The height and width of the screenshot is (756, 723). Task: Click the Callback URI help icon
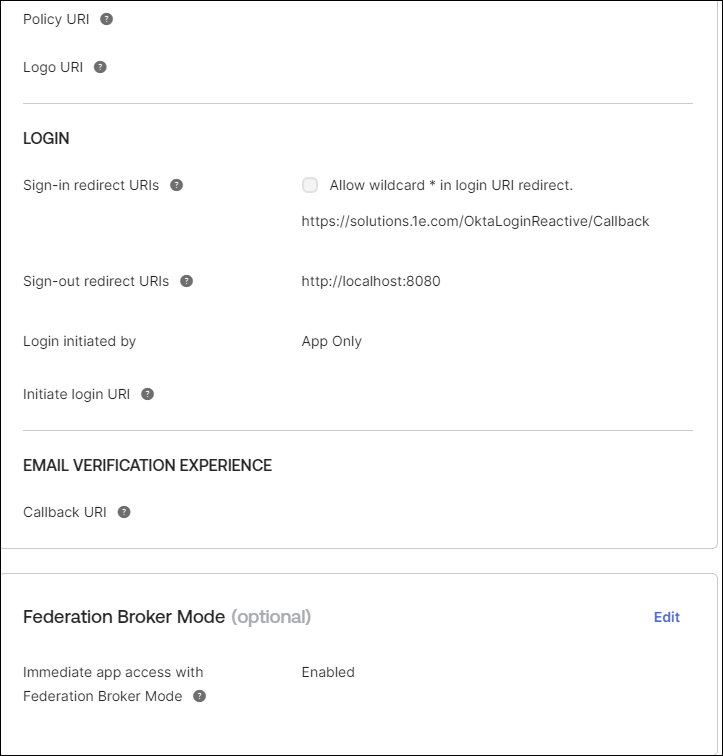coord(124,512)
